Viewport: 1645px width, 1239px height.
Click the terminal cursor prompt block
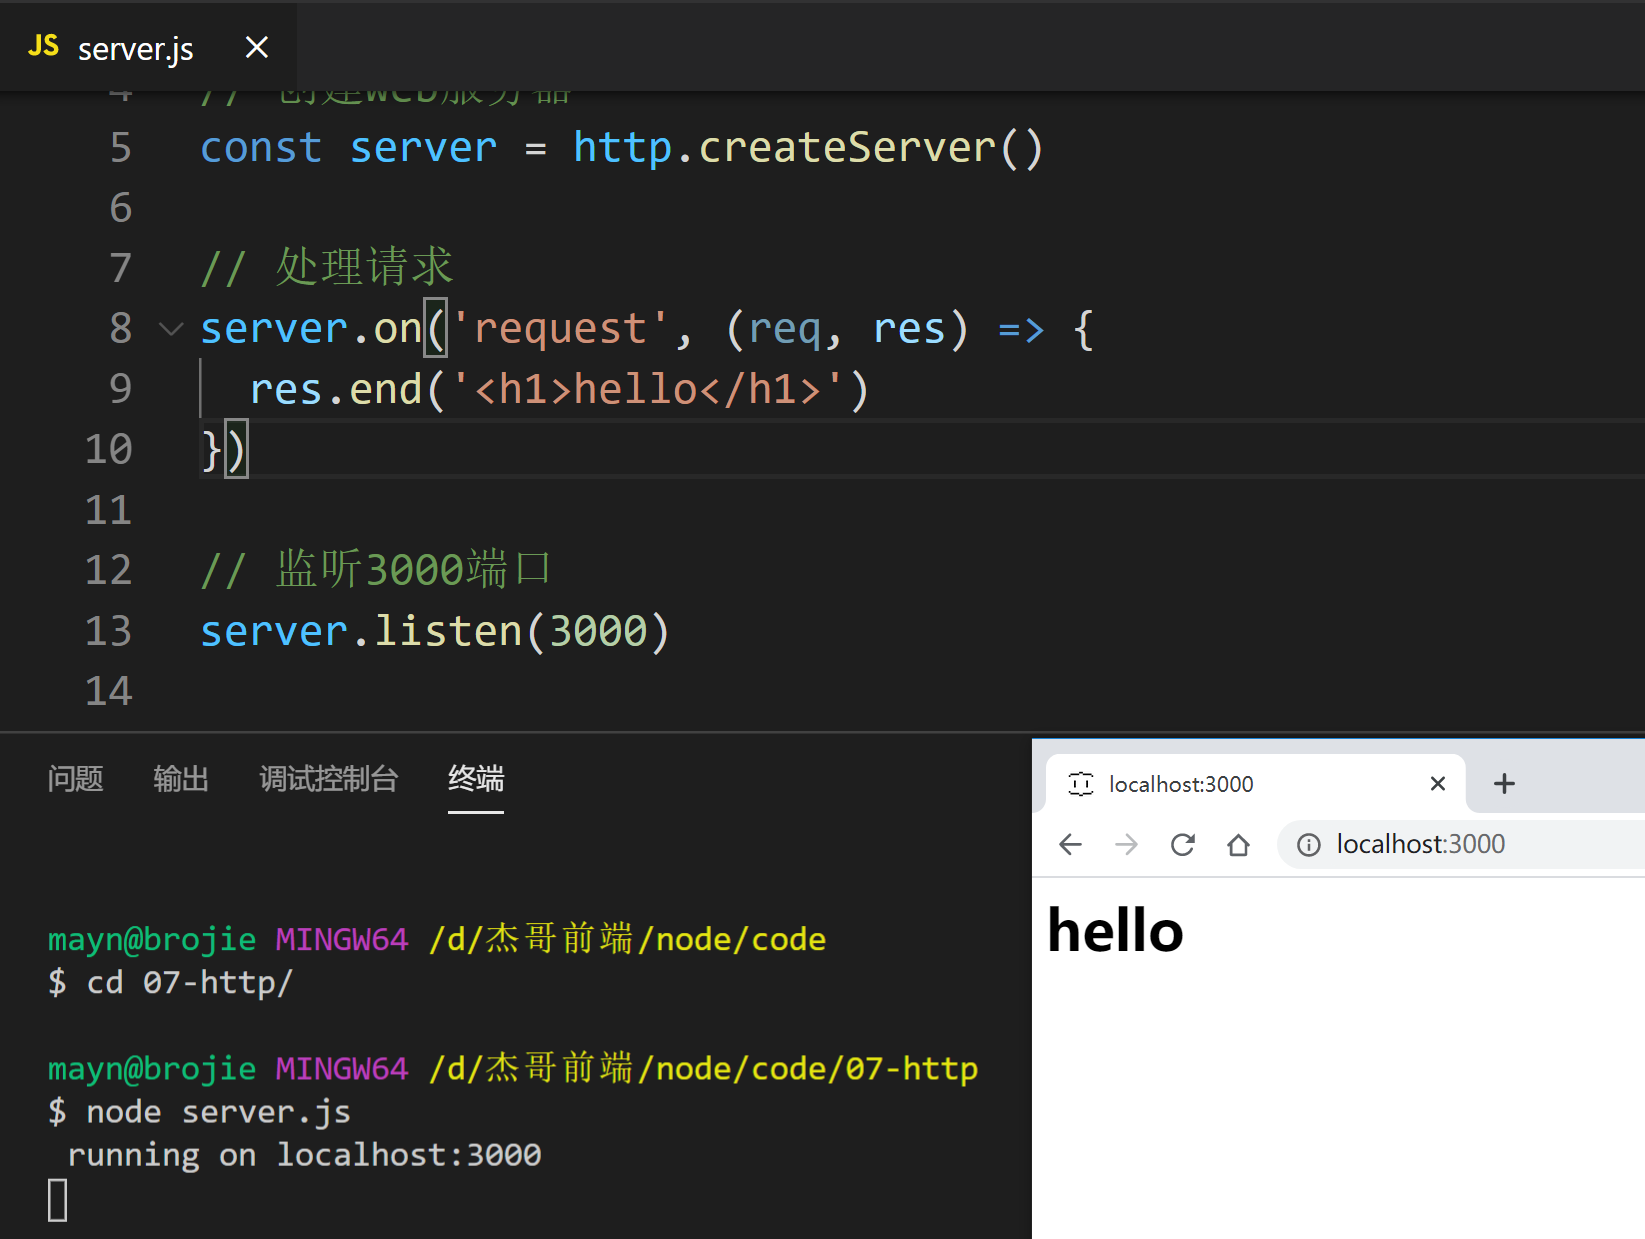point(58,1200)
